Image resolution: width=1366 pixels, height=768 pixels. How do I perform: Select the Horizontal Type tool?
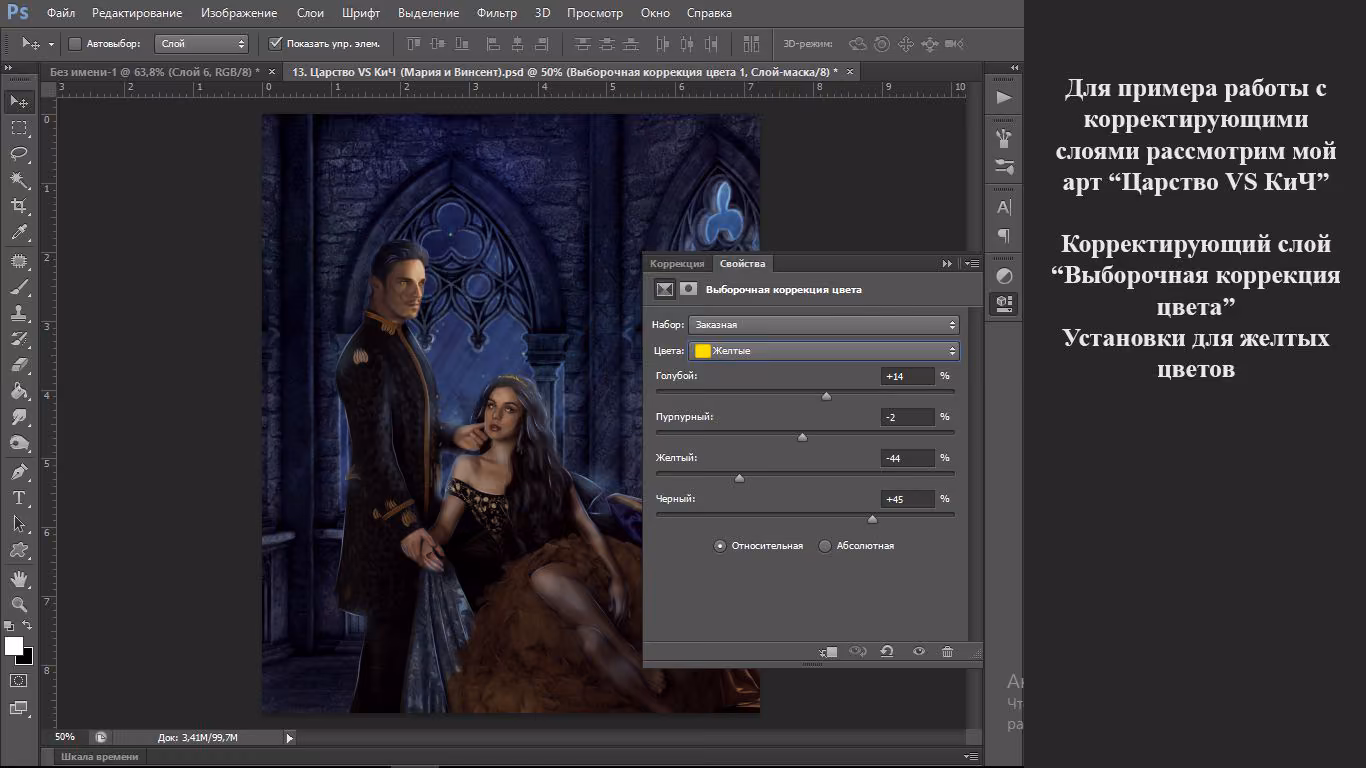tap(18, 497)
